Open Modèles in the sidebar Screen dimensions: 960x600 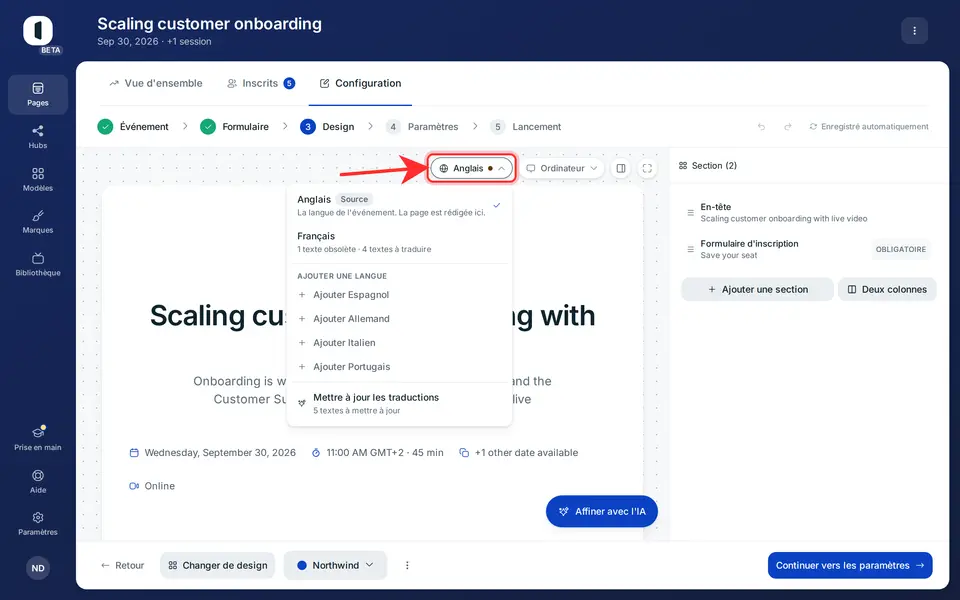(x=38, y=180)
